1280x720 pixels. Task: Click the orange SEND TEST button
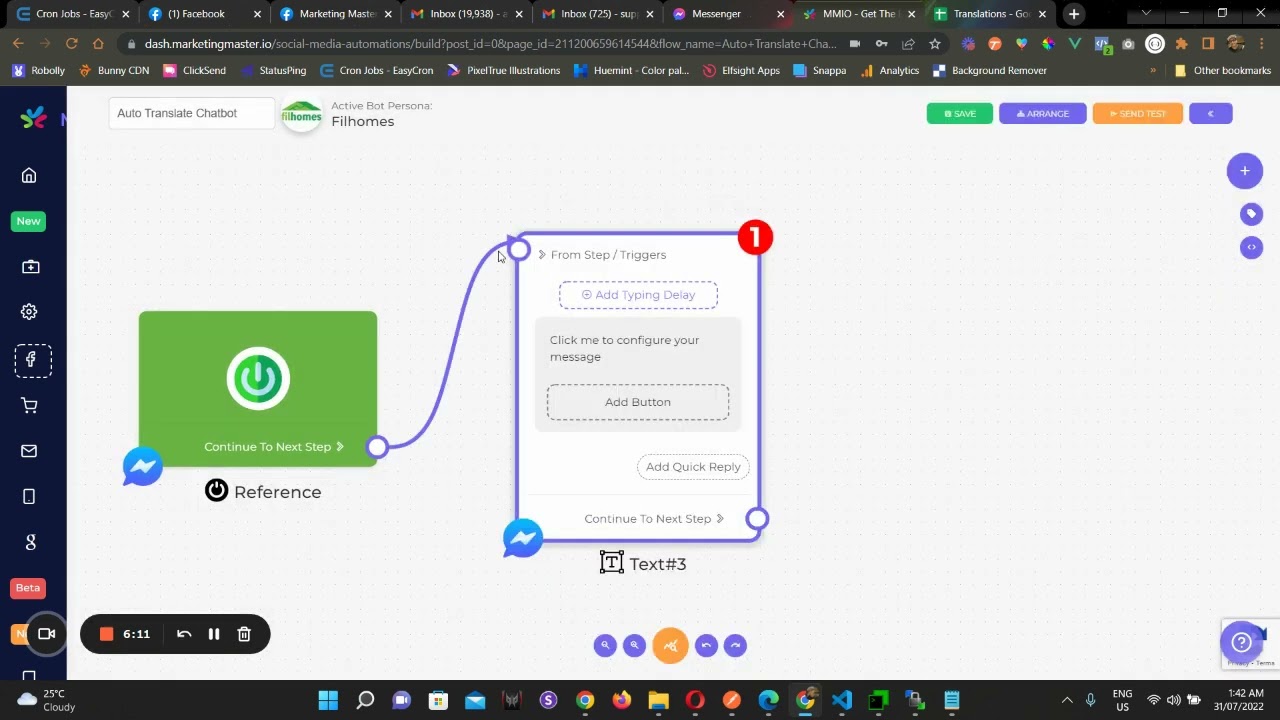click(1137, 114)
